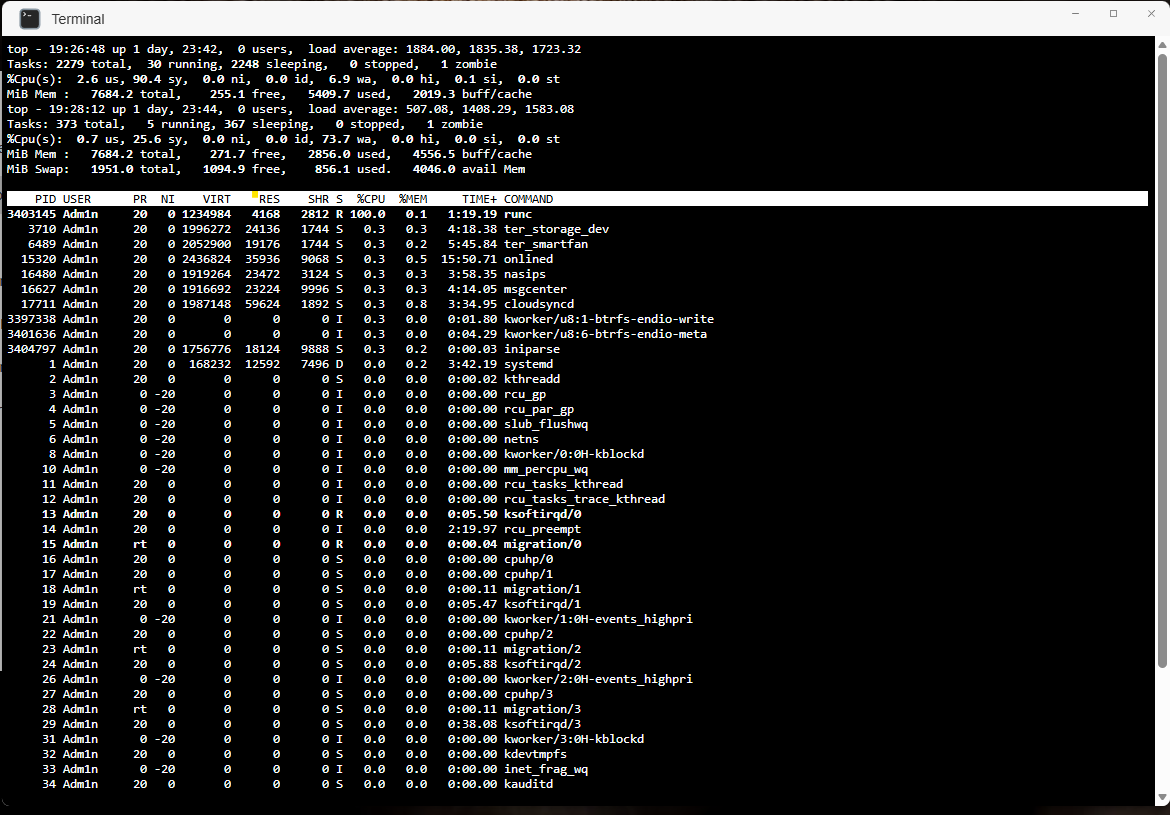Click the ter_storage_dev command name
Screen dimensions: 1170x815
(557, 229)
